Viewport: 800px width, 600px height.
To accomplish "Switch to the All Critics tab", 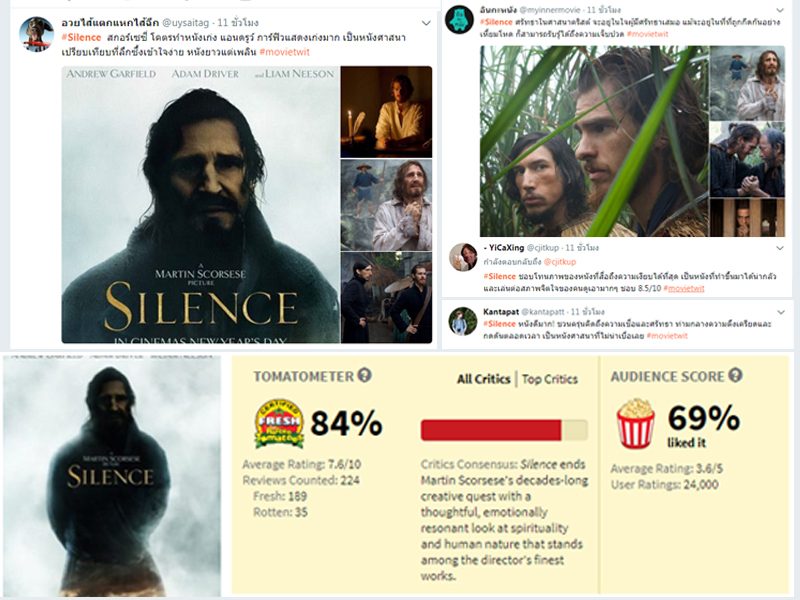I will (483, 379).
